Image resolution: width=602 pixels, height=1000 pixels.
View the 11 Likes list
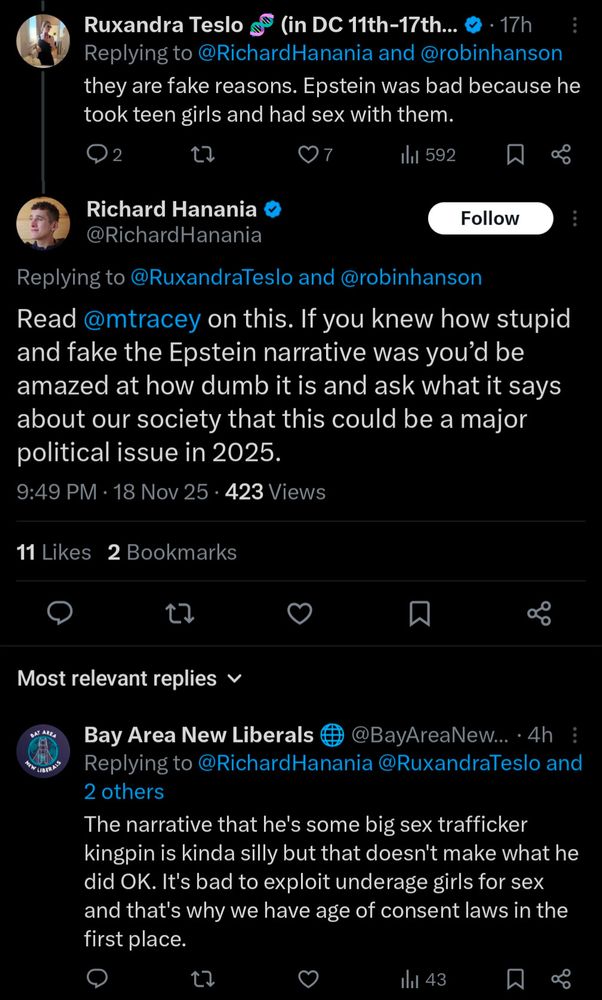coord(54,552)
